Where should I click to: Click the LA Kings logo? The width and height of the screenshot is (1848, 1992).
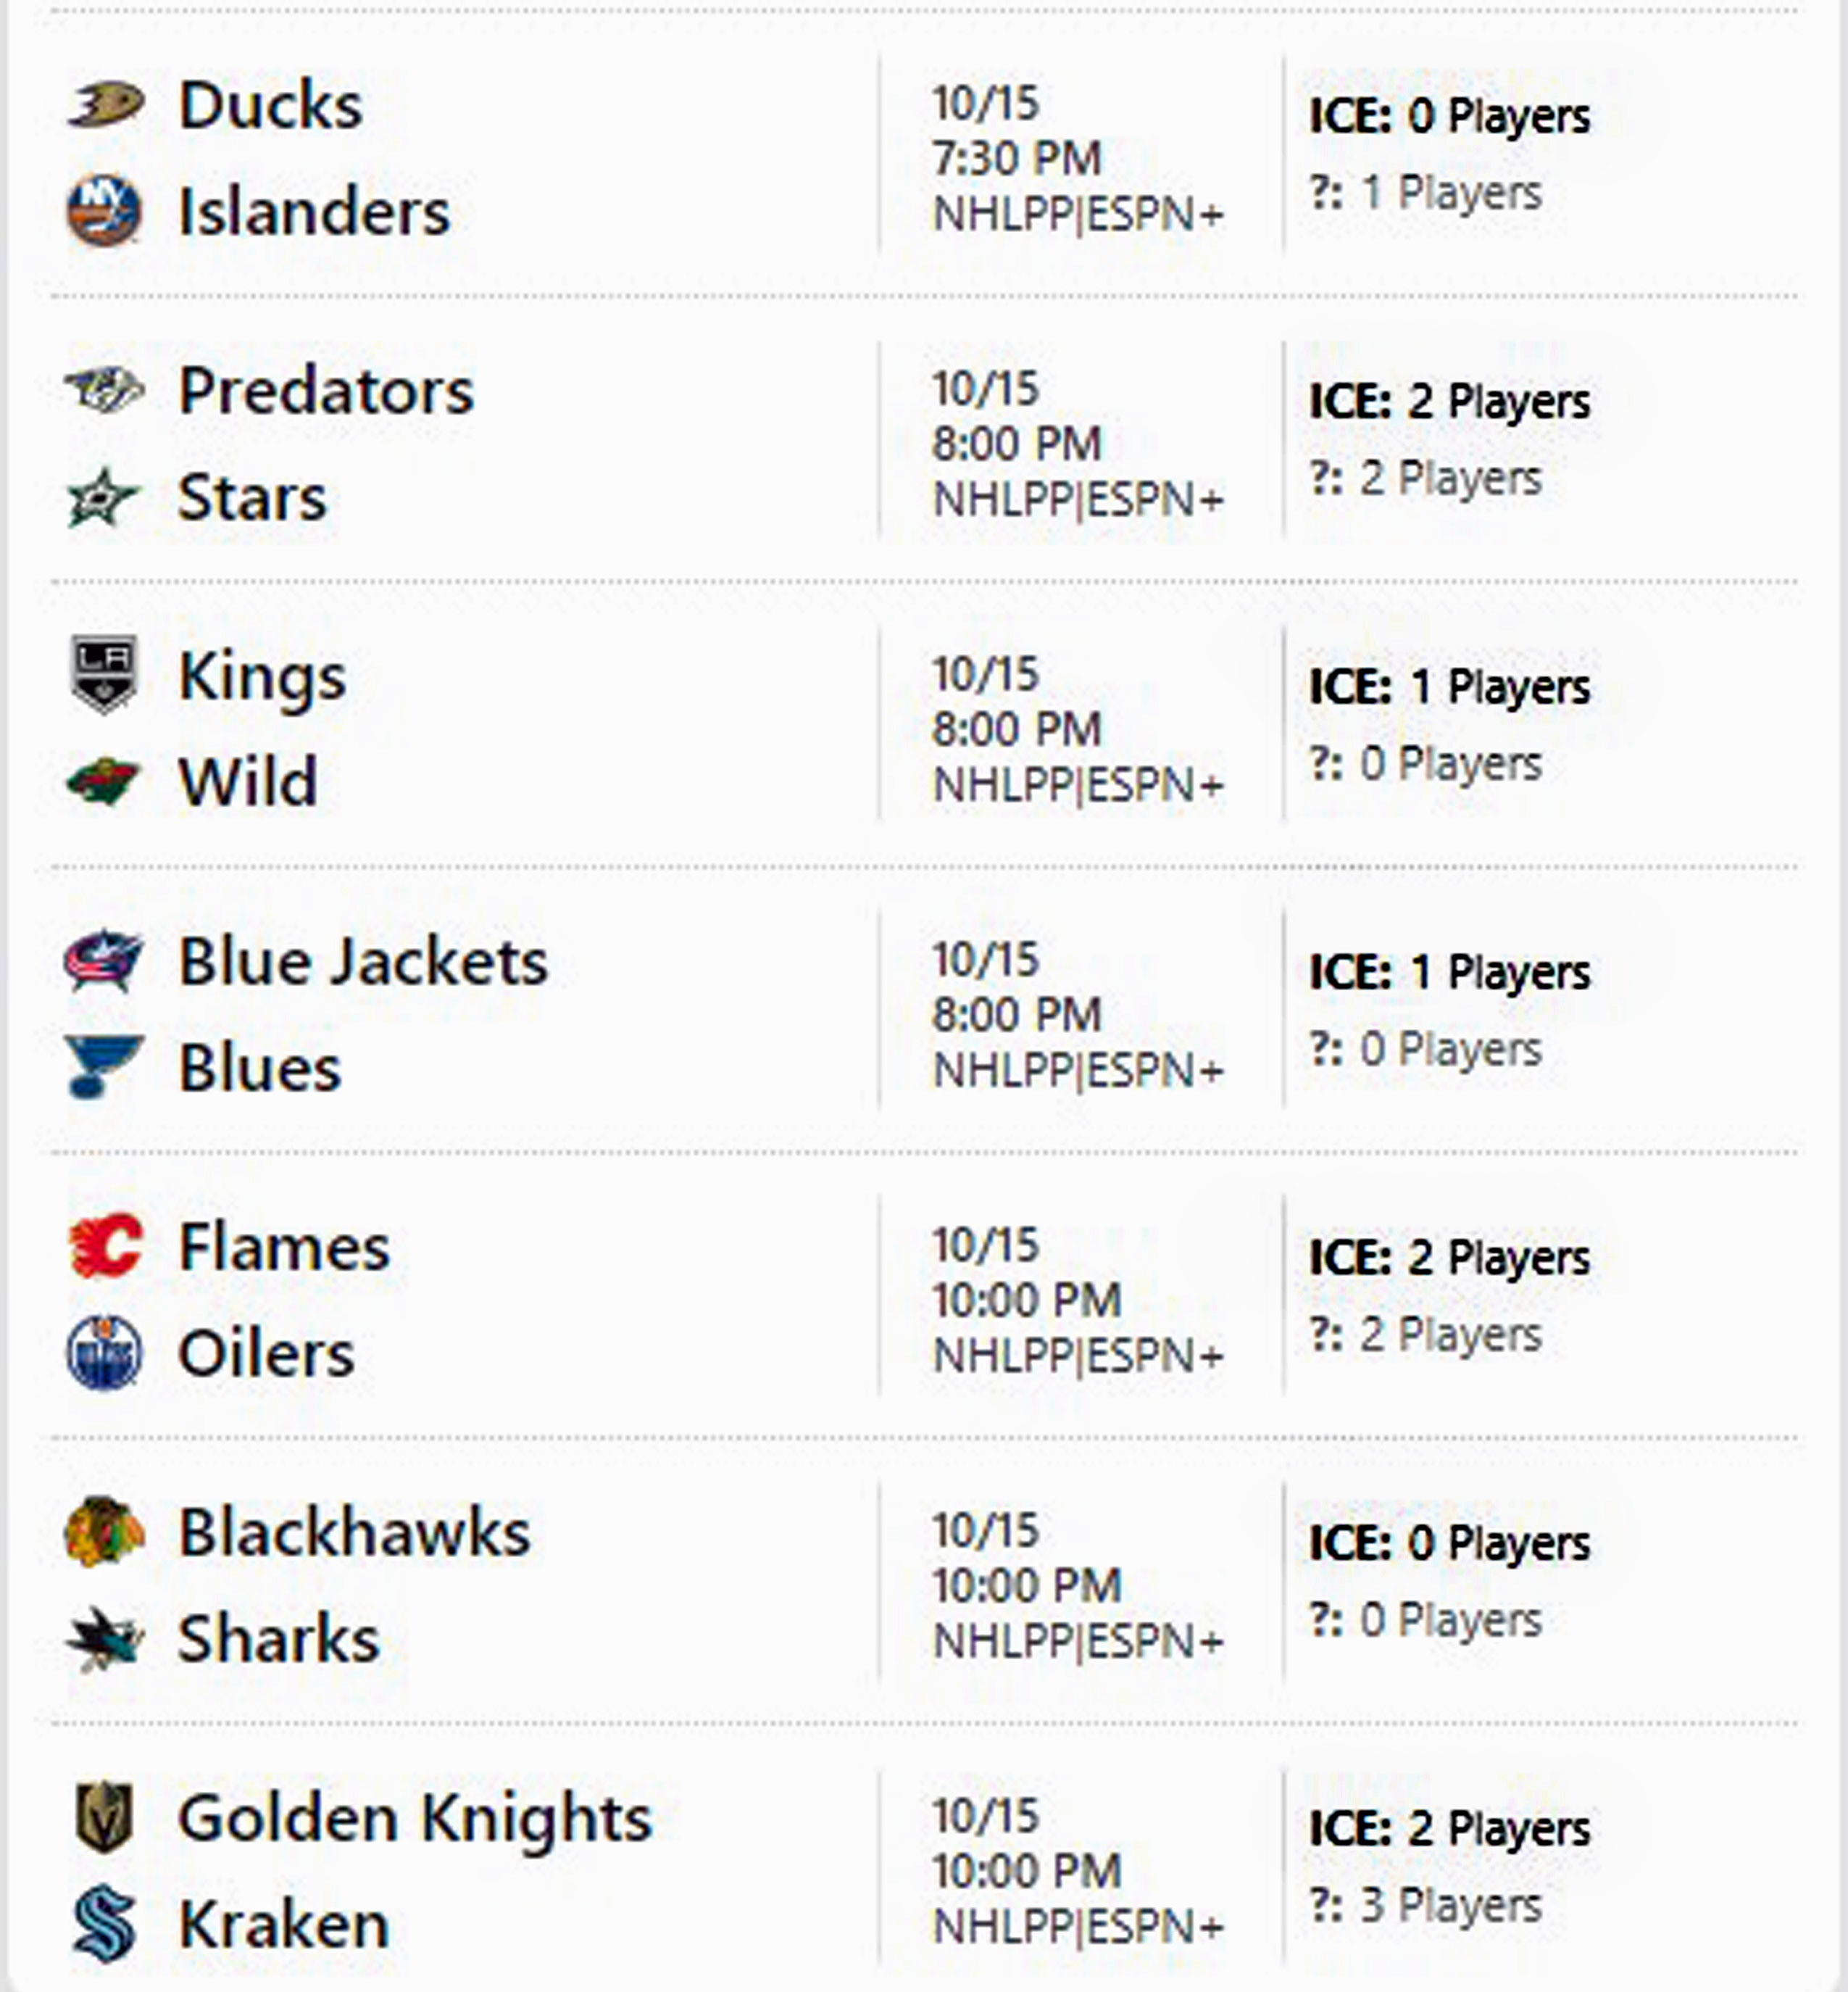(104, 675)
